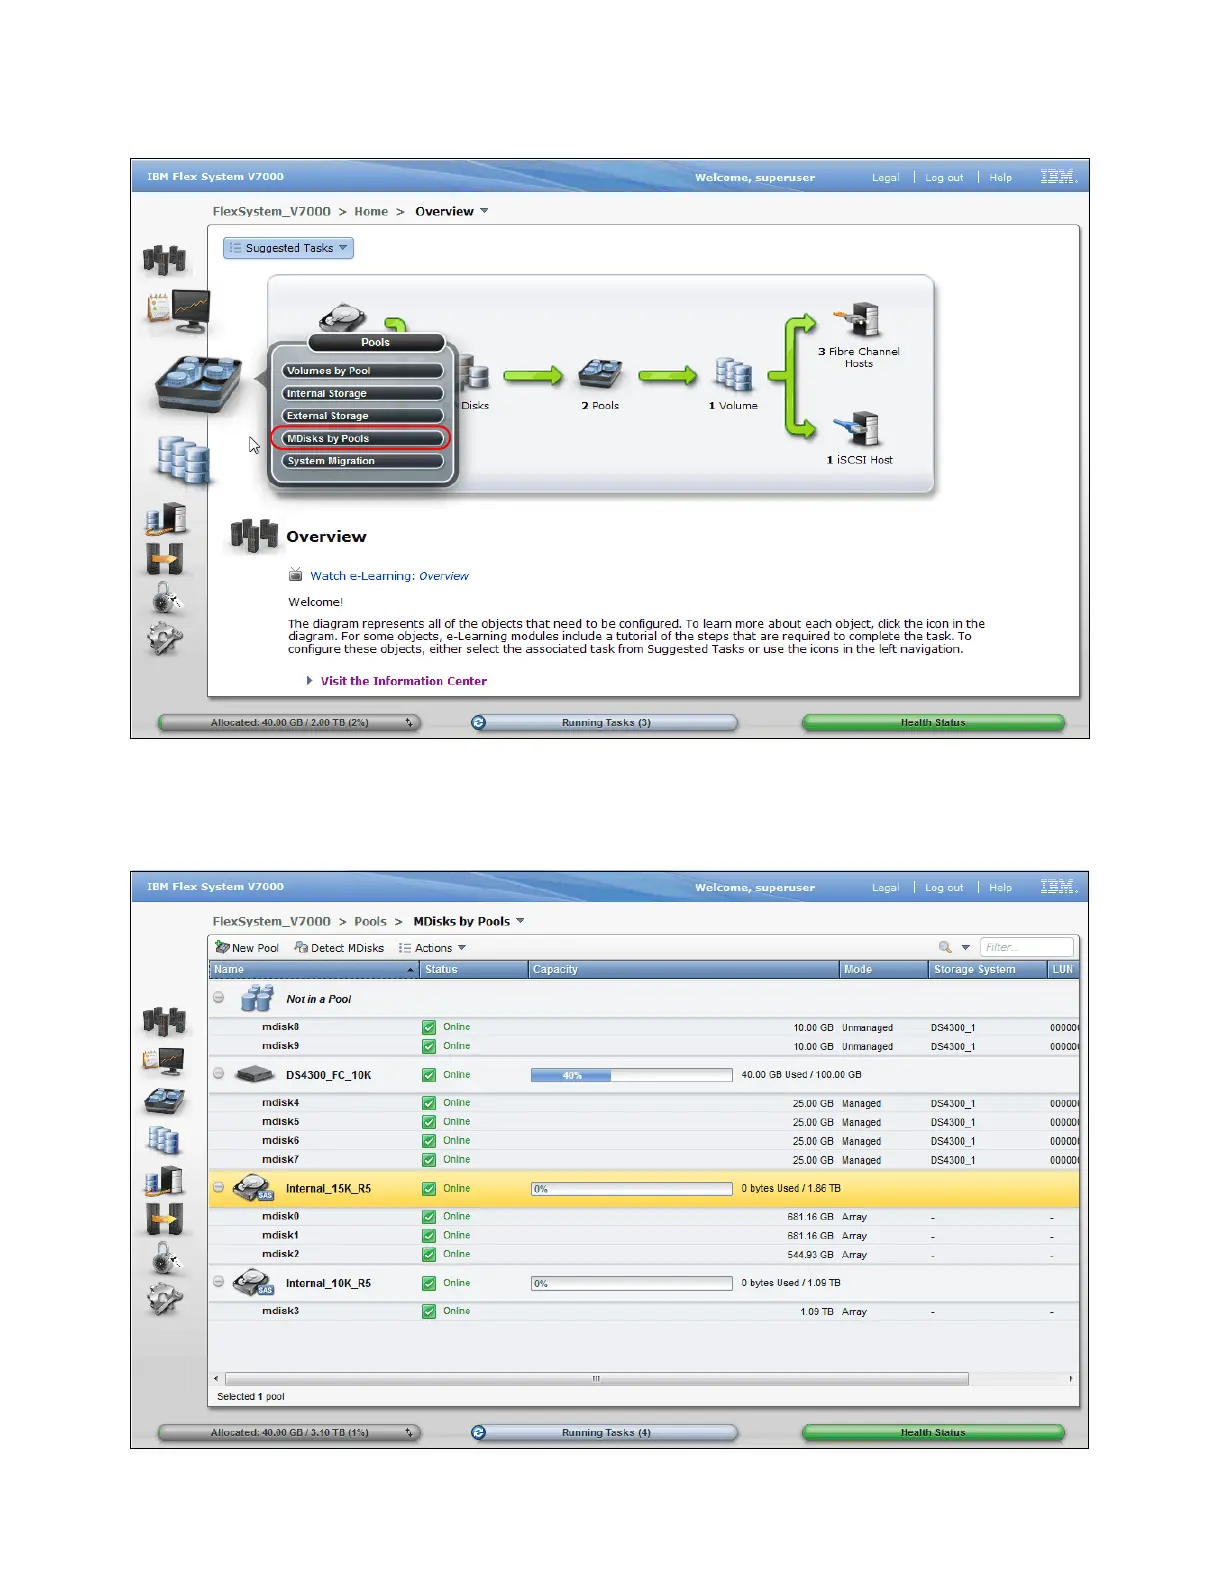
Task: Open the Settings gears icon in MDisks by Pools window
Action: pyautogui.click(x=165, y=1298)
